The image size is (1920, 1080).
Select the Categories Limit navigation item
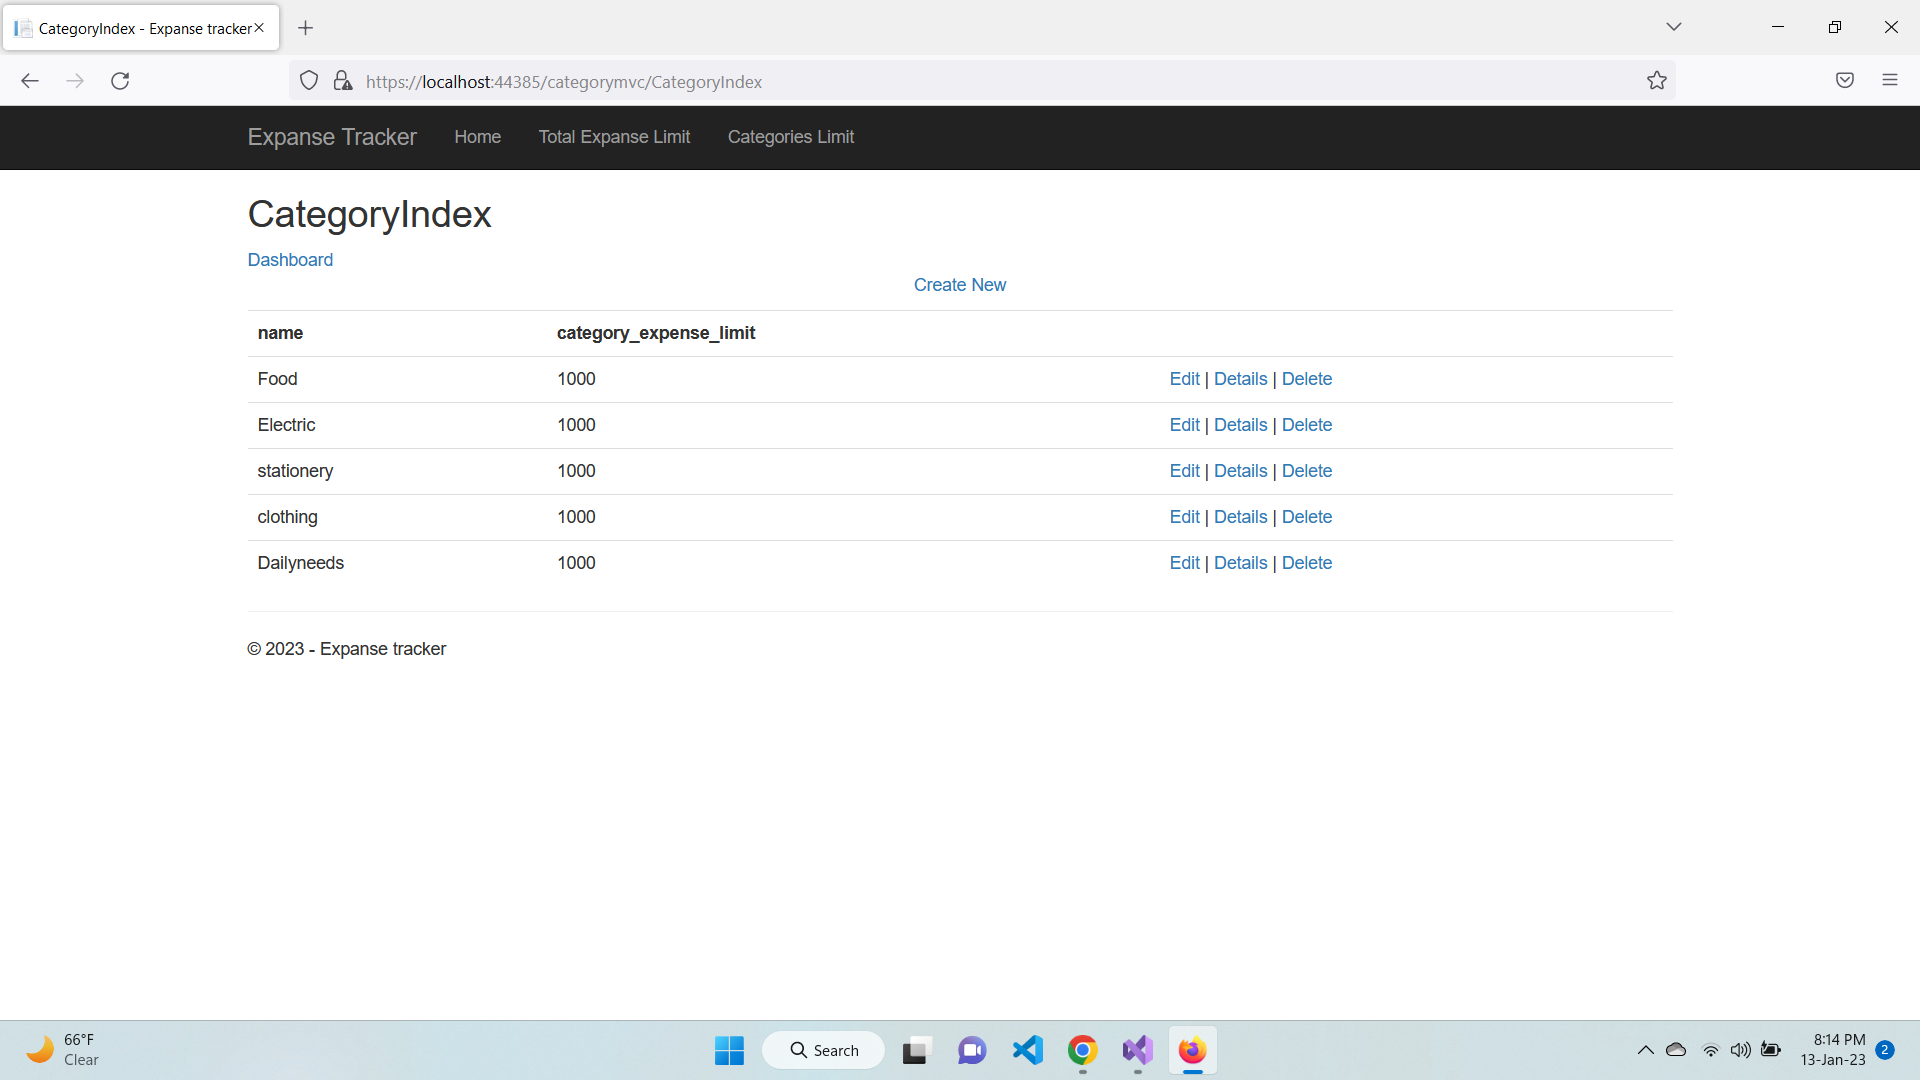[x=790, y=137]
